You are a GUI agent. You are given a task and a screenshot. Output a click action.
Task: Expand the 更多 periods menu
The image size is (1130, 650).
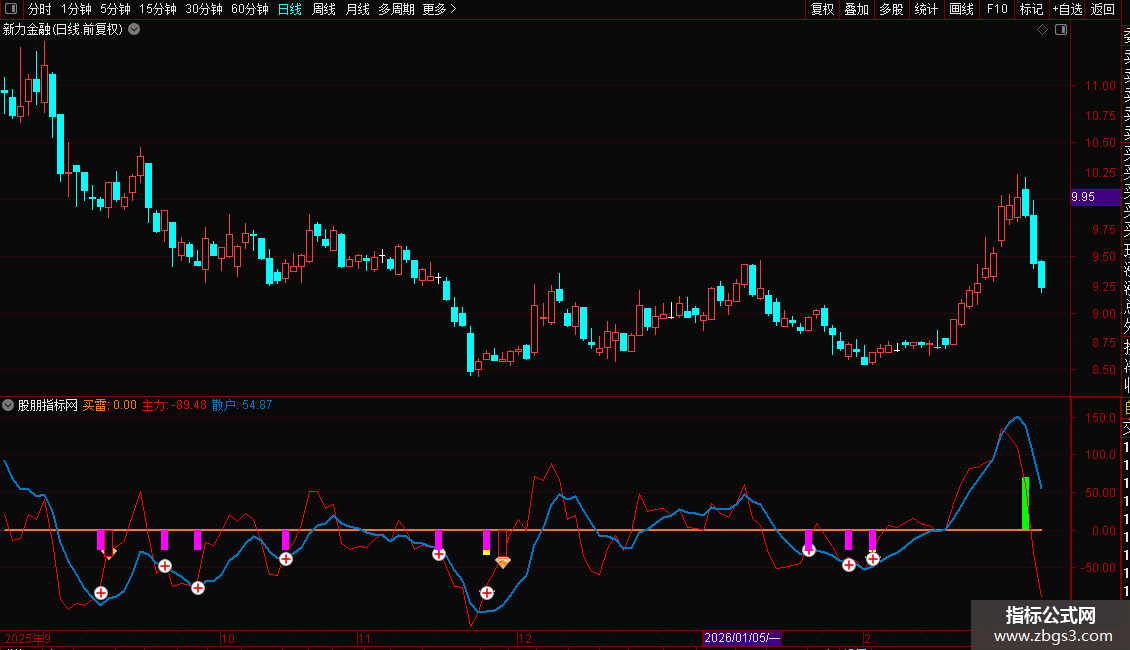[439, 9]
